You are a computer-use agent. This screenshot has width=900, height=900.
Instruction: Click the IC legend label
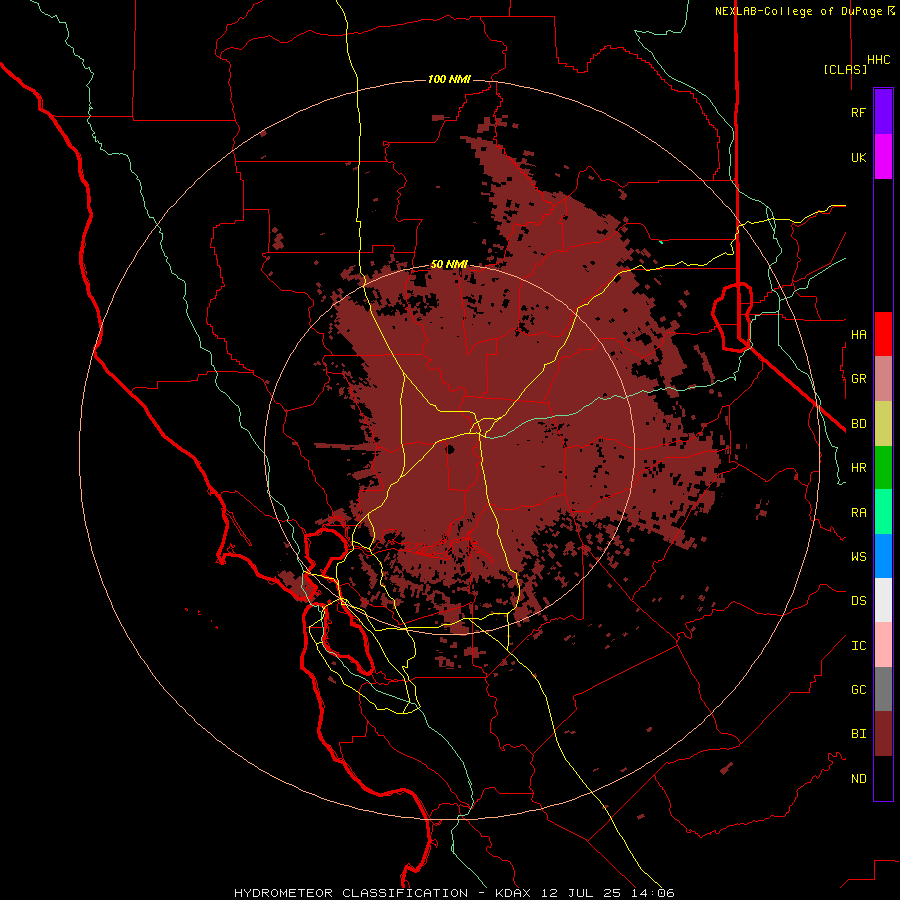858,645
